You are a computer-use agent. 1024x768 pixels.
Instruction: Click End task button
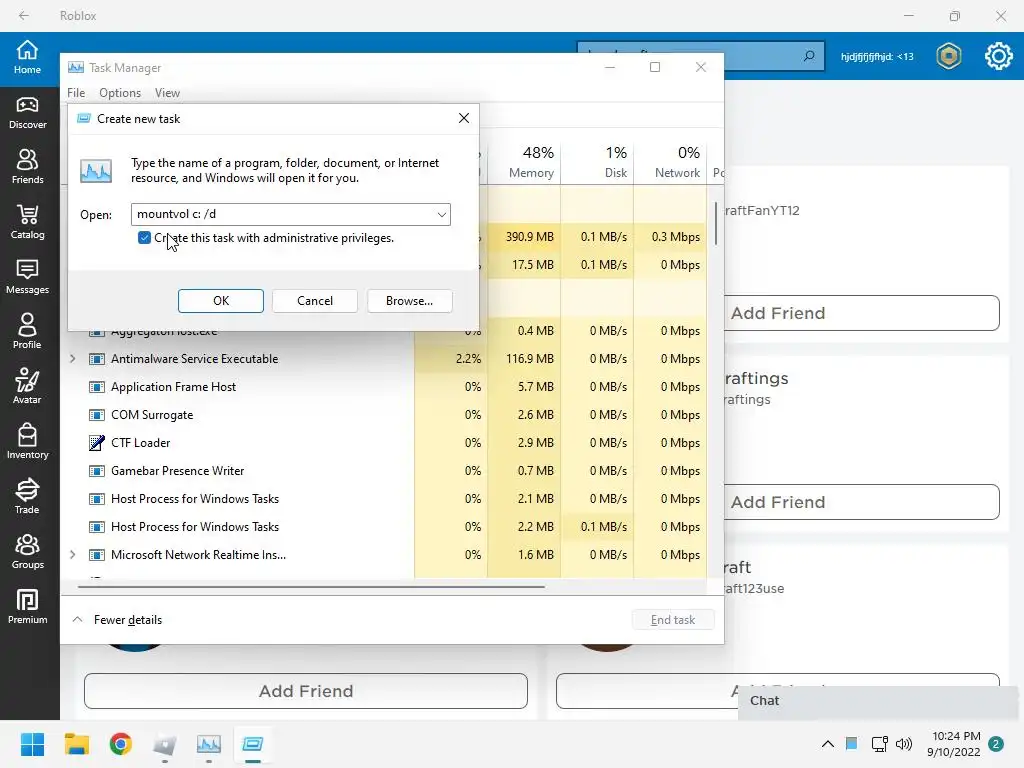click(673, 620)
